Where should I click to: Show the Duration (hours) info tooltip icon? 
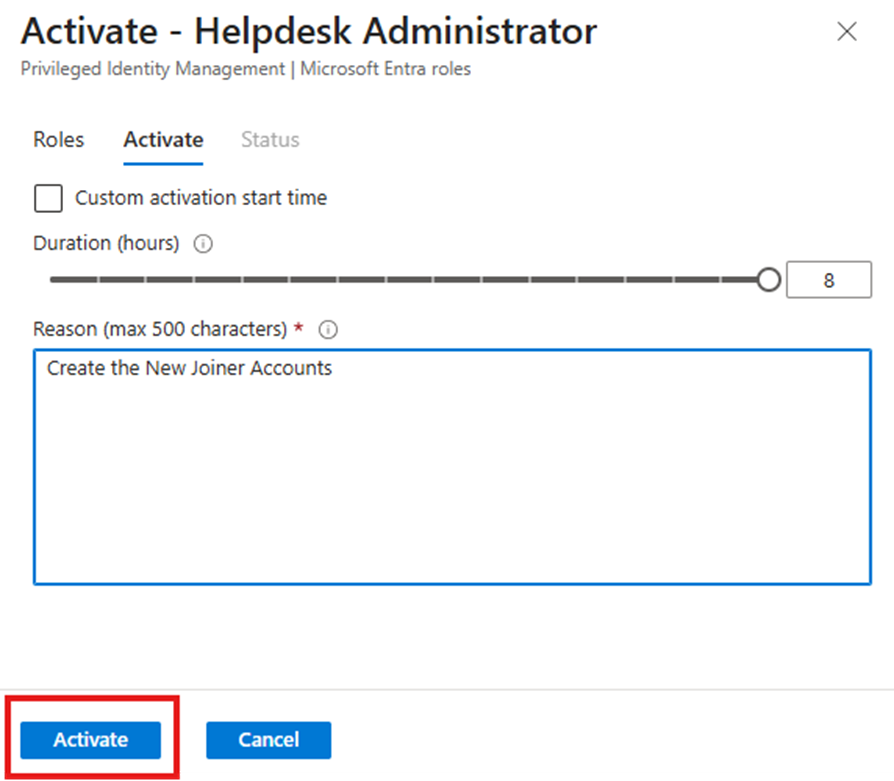tap(203, 243)
